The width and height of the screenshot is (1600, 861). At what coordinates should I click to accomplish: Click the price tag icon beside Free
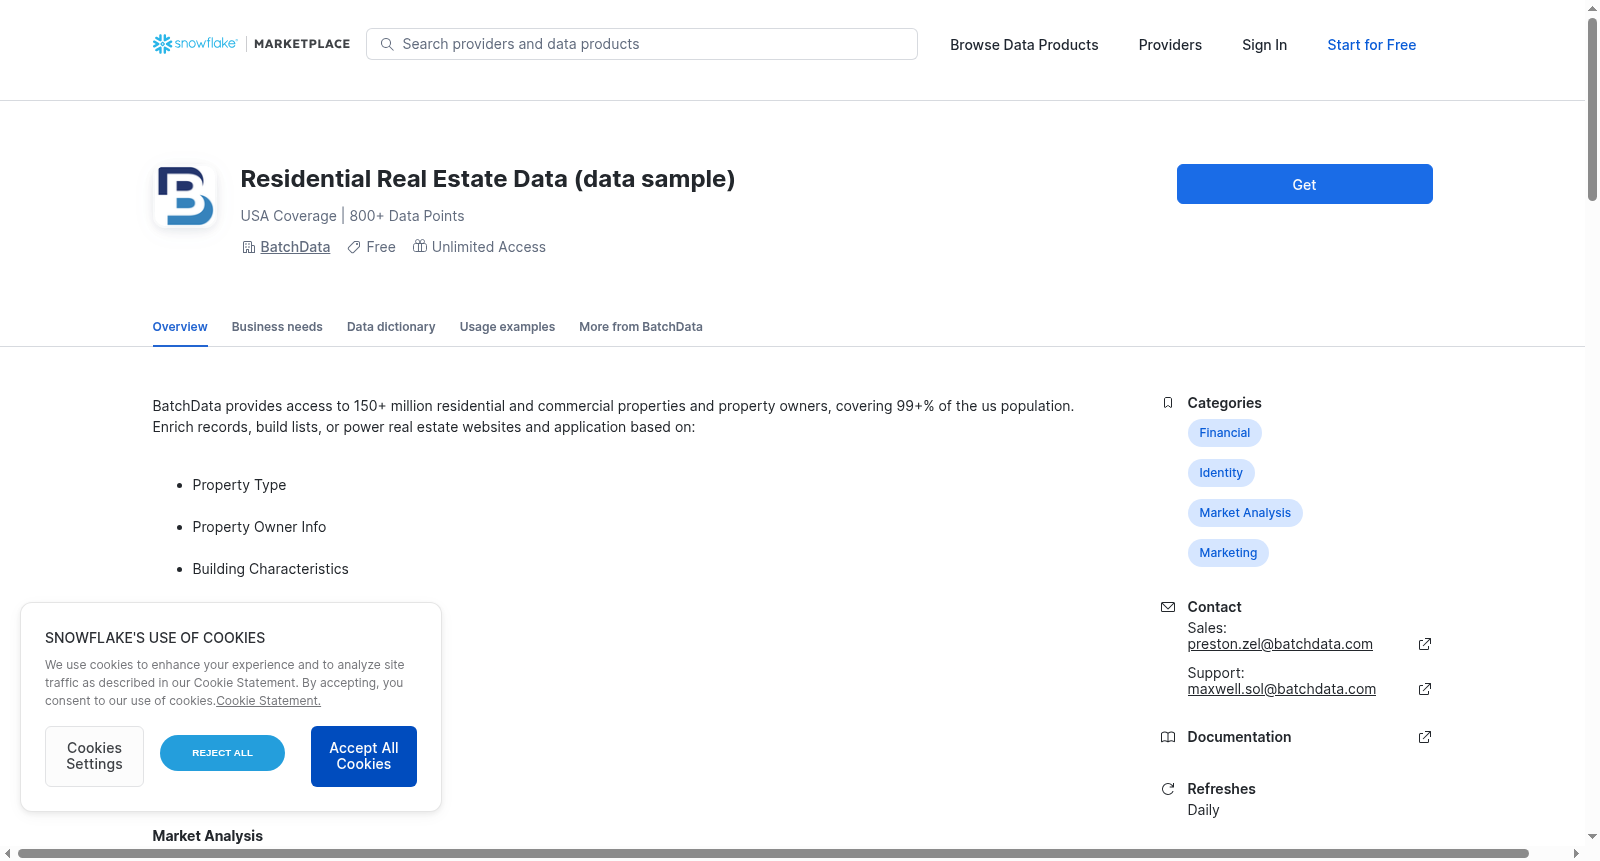click(x=354, y=247)
